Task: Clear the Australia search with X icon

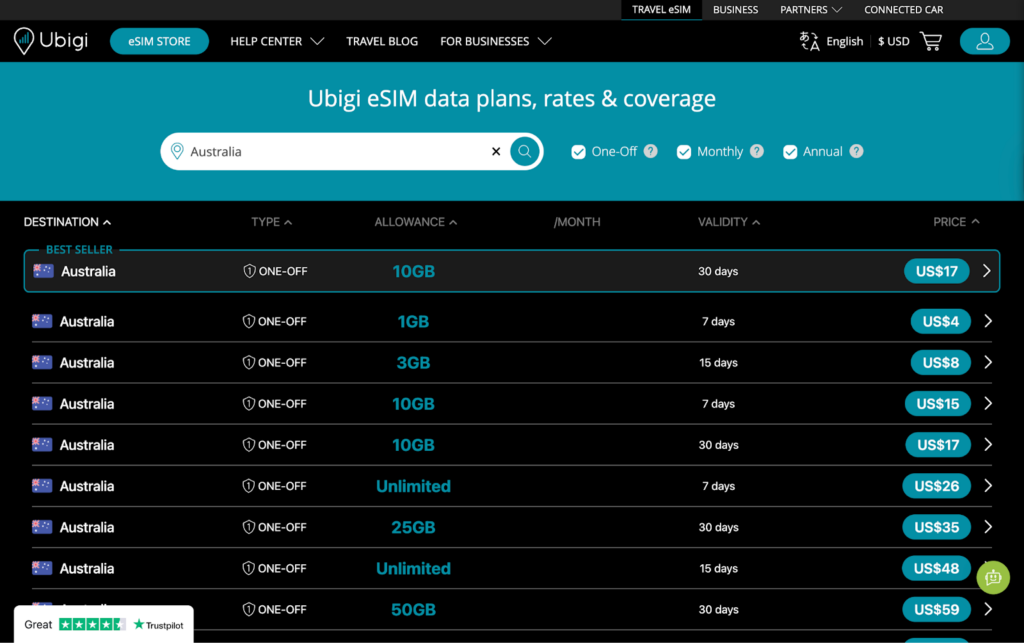Action: [x=496, y=152]
